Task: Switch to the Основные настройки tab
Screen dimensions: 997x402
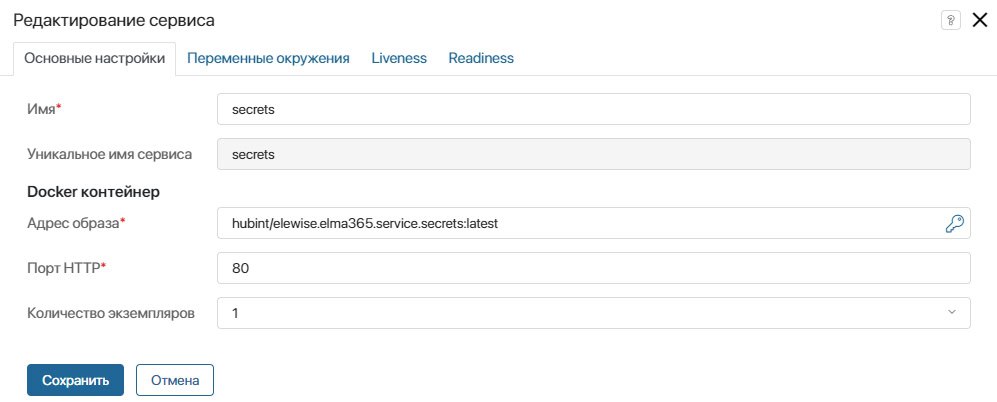Action: point(94,59)
